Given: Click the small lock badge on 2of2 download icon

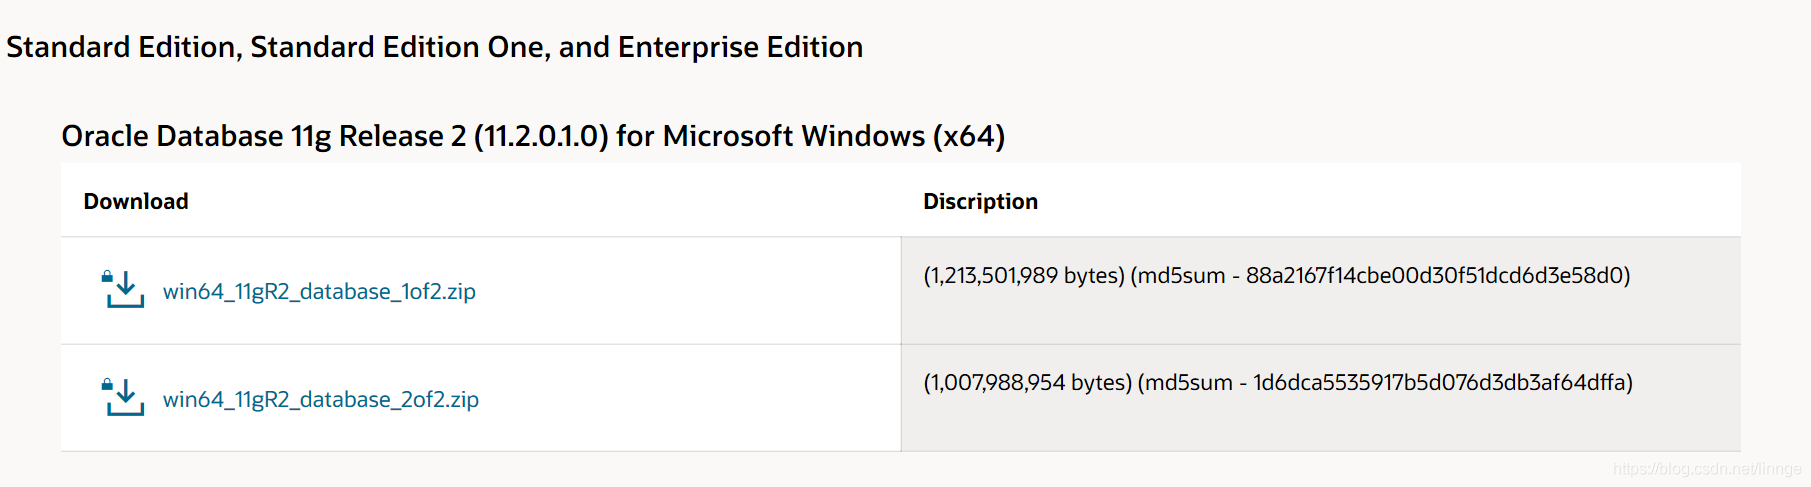Looking at the screenshot, I should (107, 384).
